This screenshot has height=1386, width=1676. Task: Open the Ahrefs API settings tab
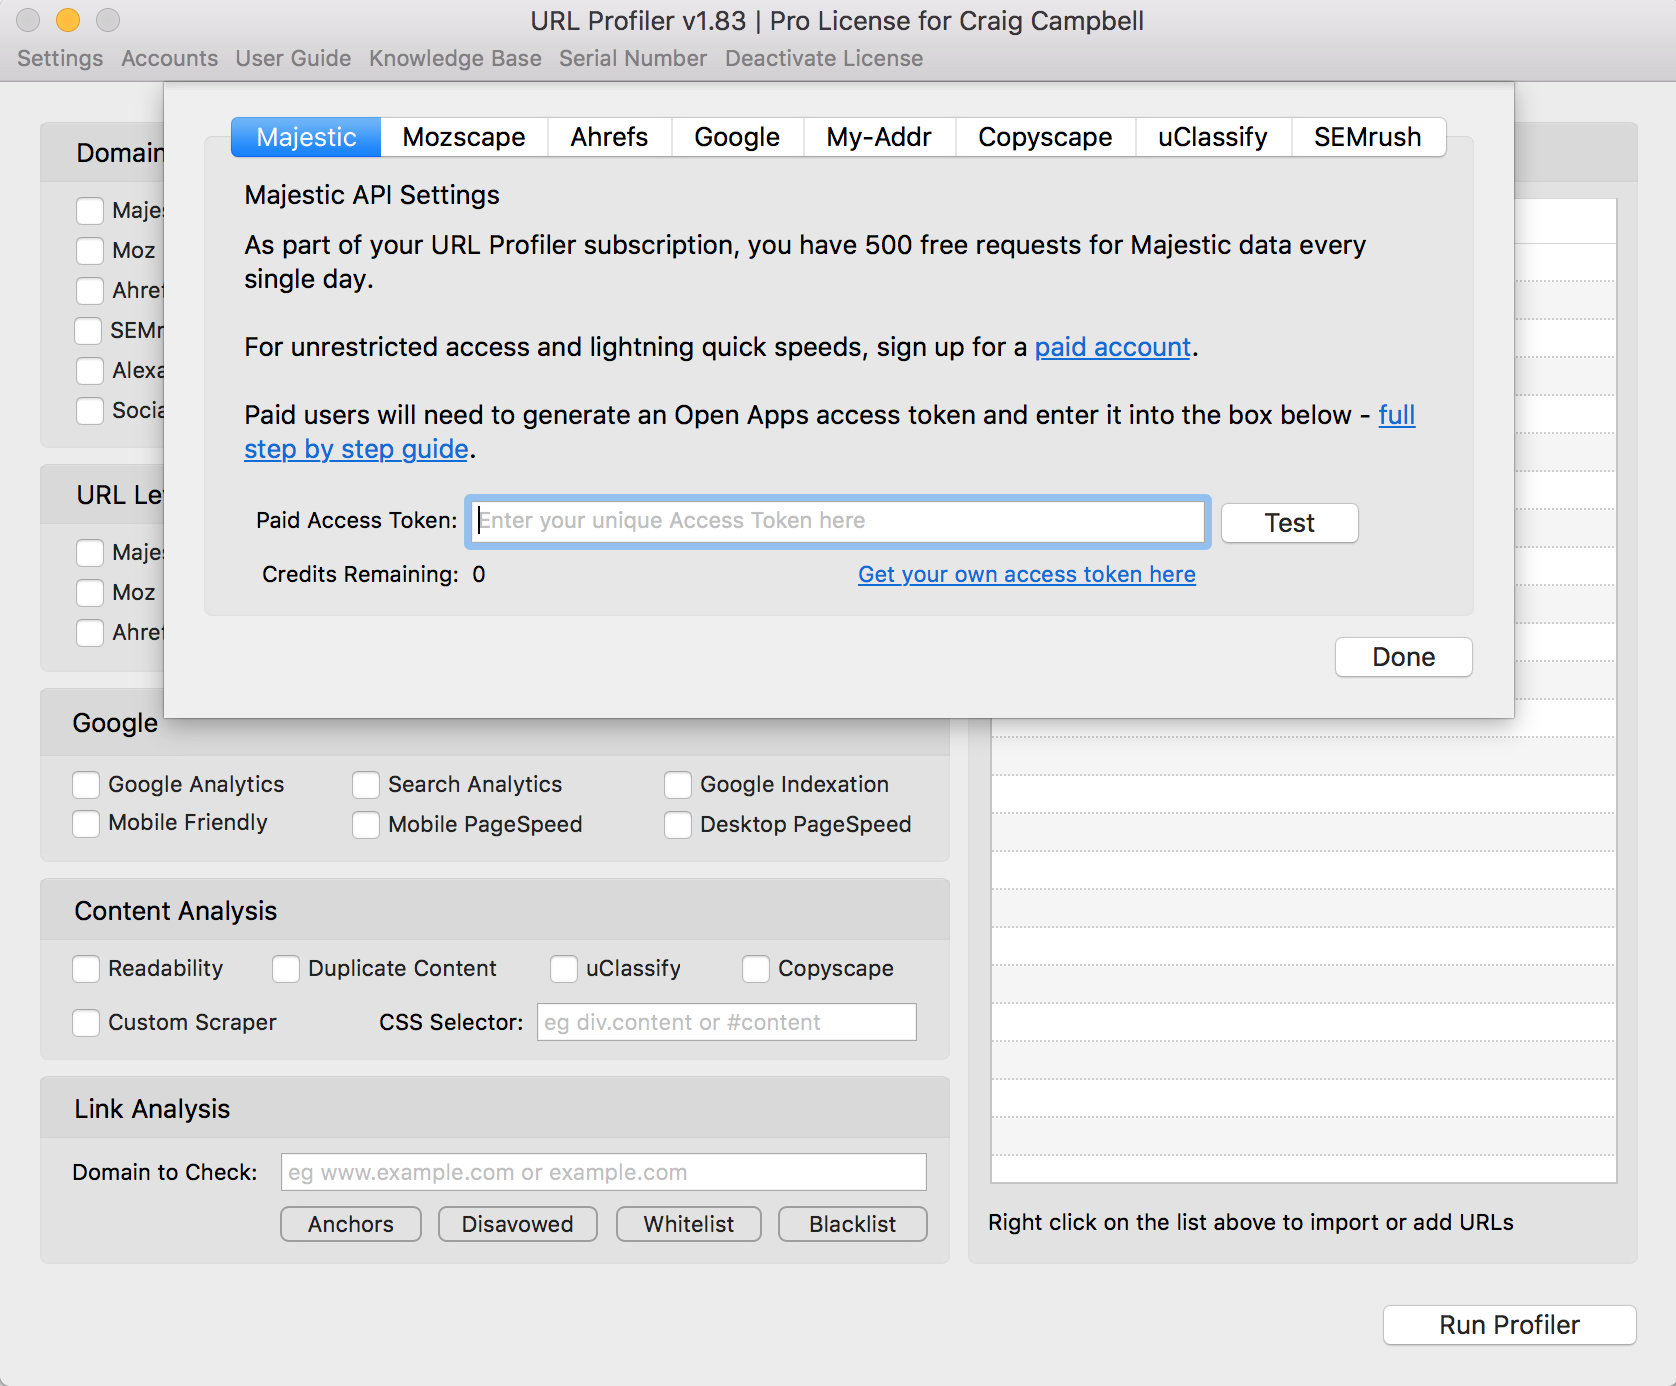609,137
